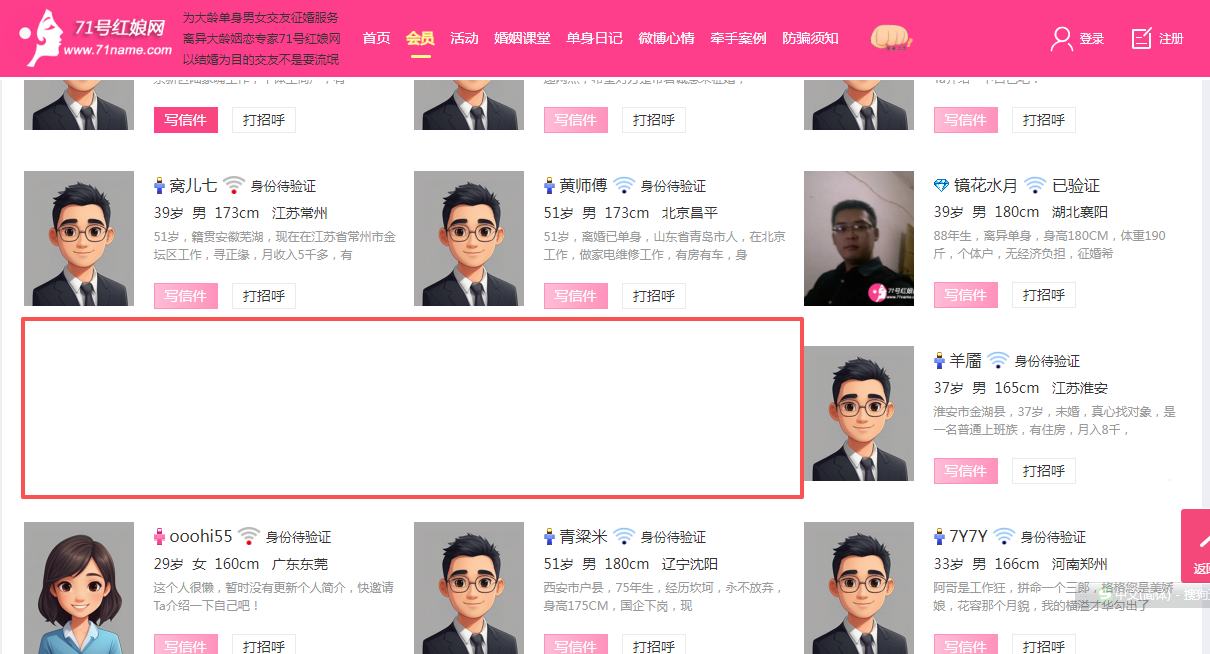Open the profile name 镜花水月
The width and height of the screenshot is (1210, 654).
coord(986,186)
